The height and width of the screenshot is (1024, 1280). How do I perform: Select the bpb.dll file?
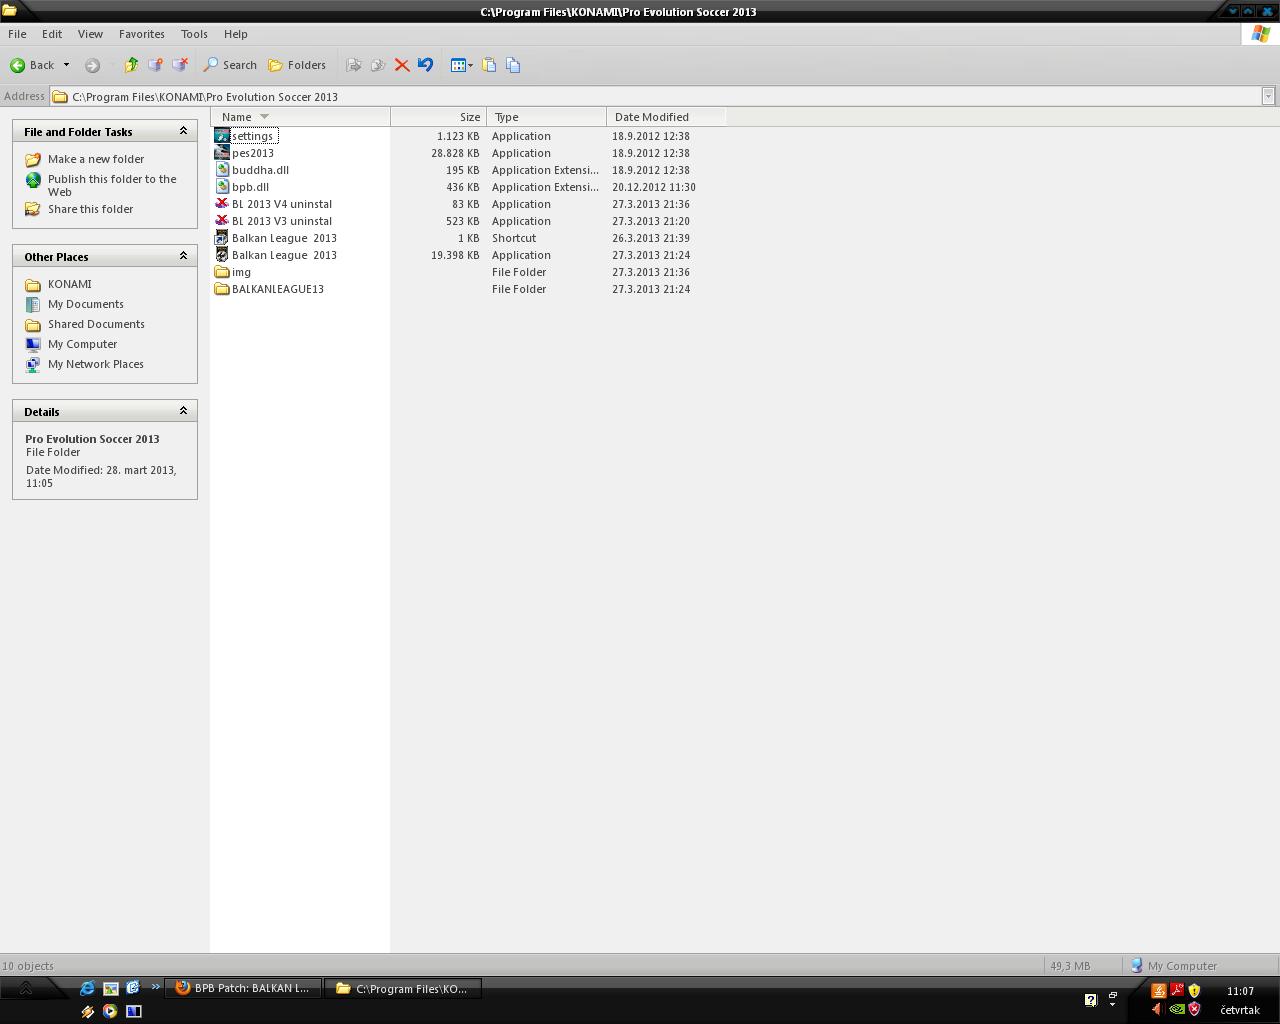point(250,187)
